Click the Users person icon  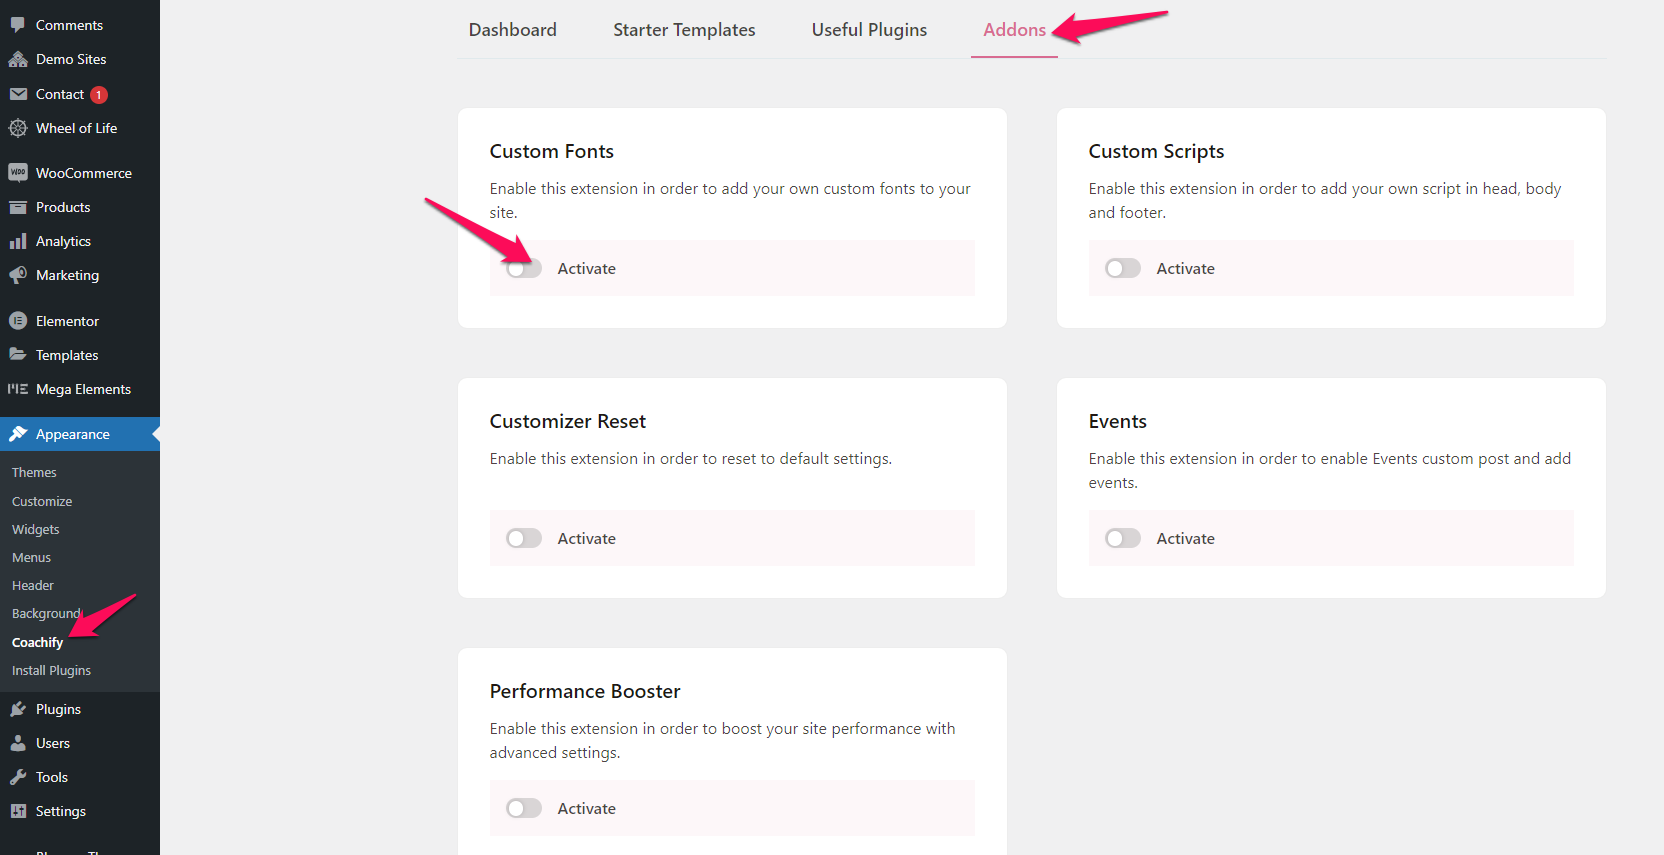pyautogui.click(x=18, y=743)
